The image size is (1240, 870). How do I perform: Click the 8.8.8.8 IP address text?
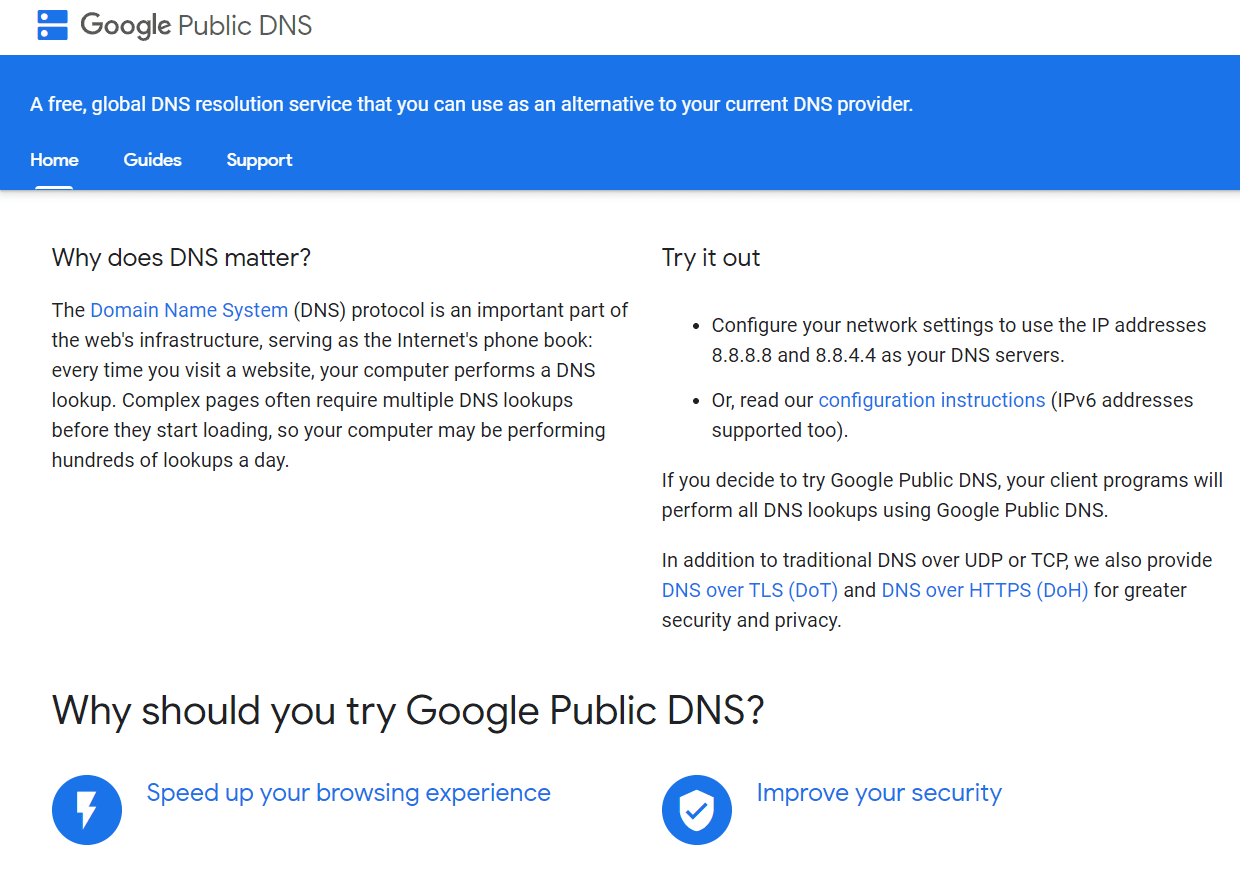click(741, 355)
